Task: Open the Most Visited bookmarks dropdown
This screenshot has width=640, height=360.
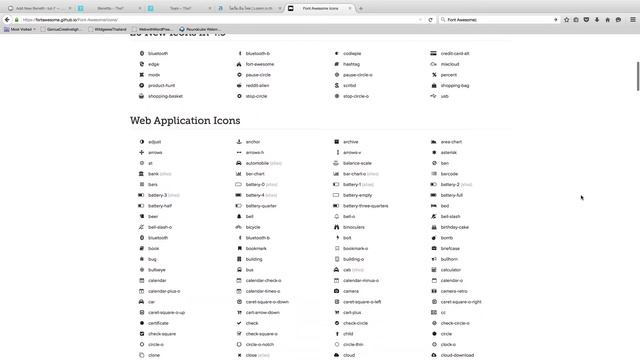Action: coord(20,29)
